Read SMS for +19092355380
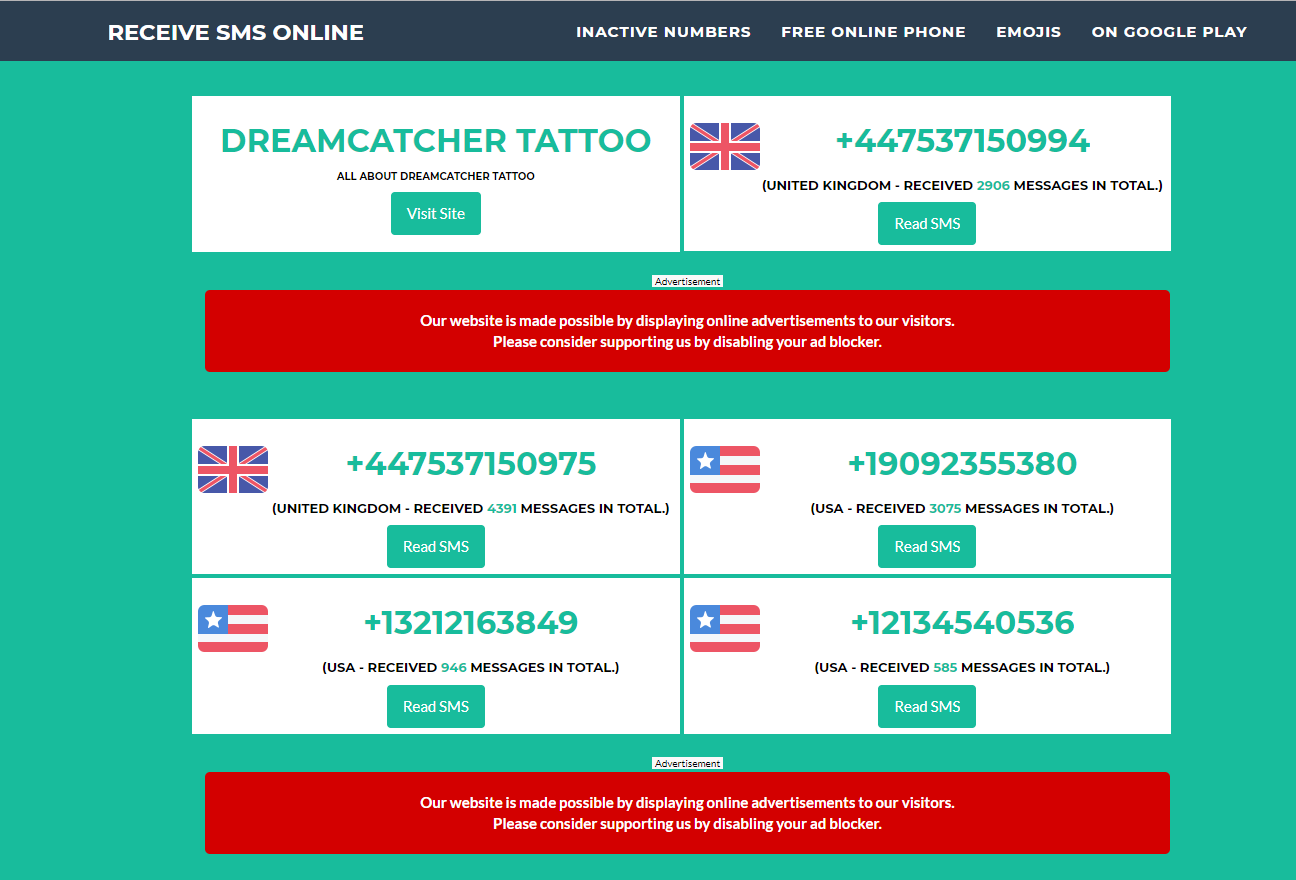 927,547
